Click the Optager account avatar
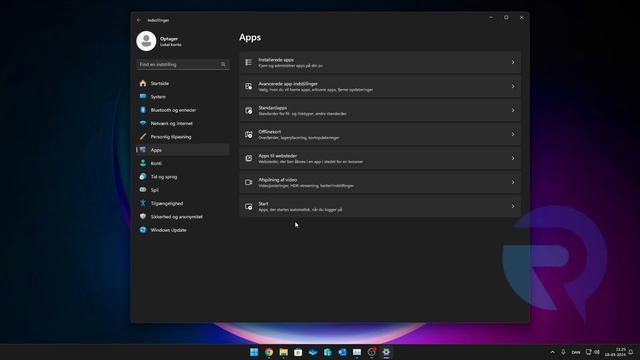 click(x=146, y=41)
